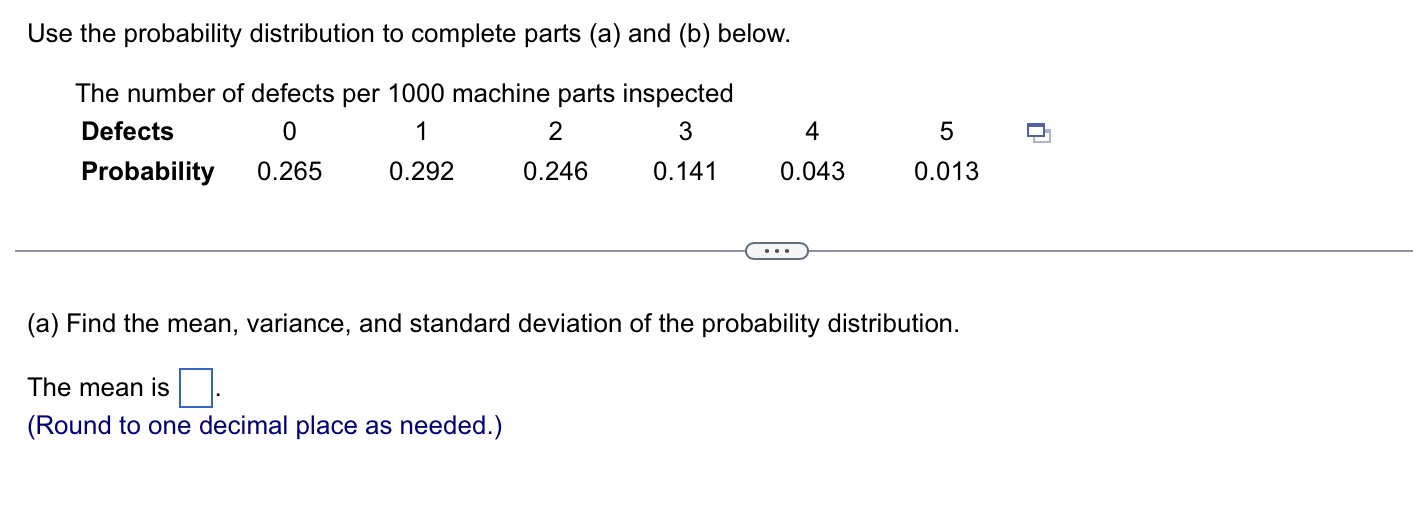The image size is (1413, 508).
Task: Select defects count 5 in table
Action: click(947, 132)
